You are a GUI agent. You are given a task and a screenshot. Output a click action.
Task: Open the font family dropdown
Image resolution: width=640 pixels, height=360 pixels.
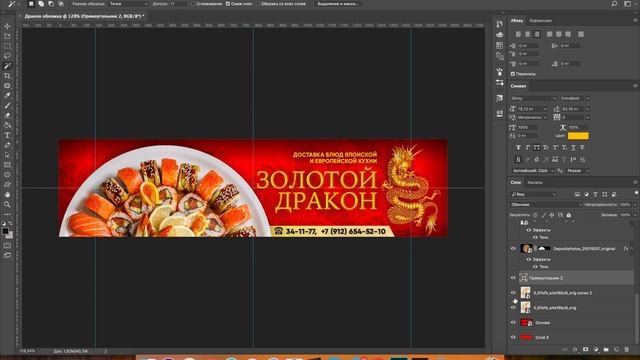(533, 98)
